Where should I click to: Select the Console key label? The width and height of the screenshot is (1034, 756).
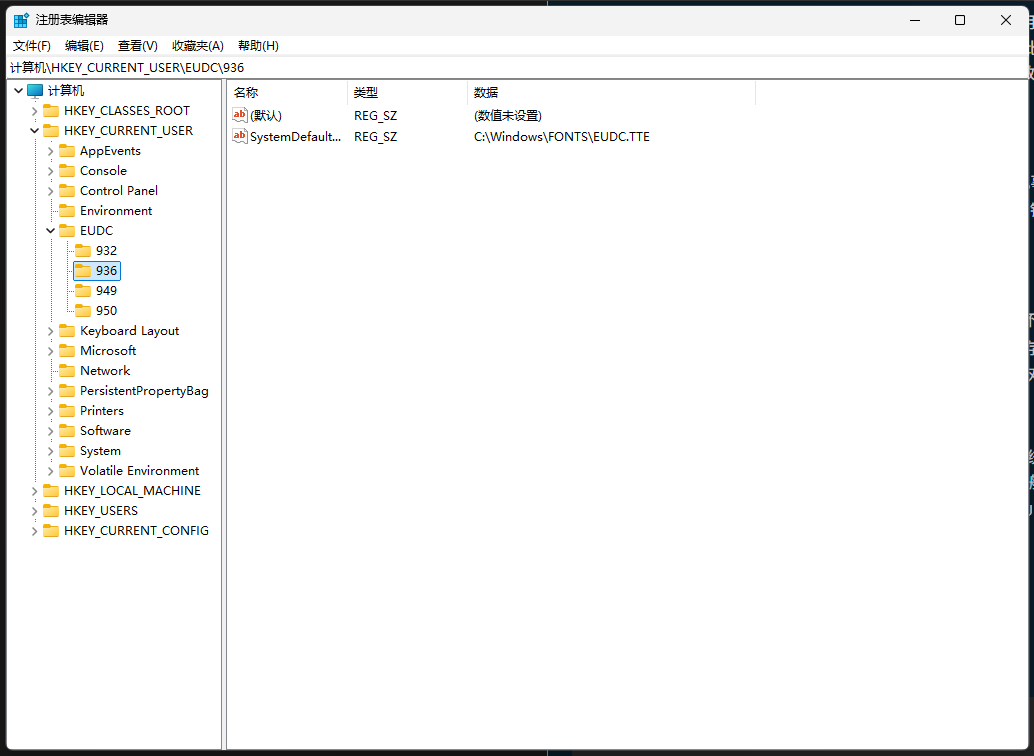103,171
